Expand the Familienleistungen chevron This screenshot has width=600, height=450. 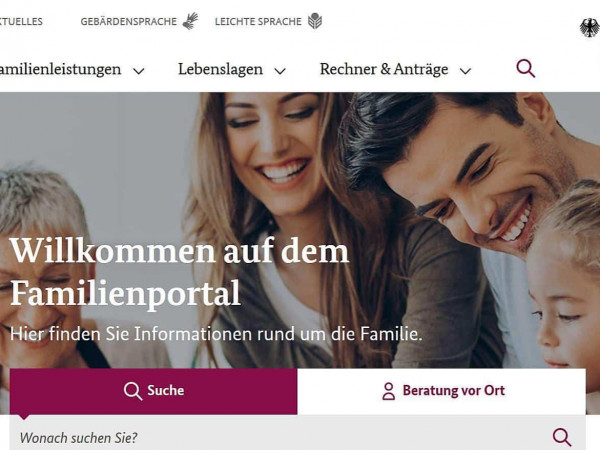pyautogui.click(x=139, y=71)
